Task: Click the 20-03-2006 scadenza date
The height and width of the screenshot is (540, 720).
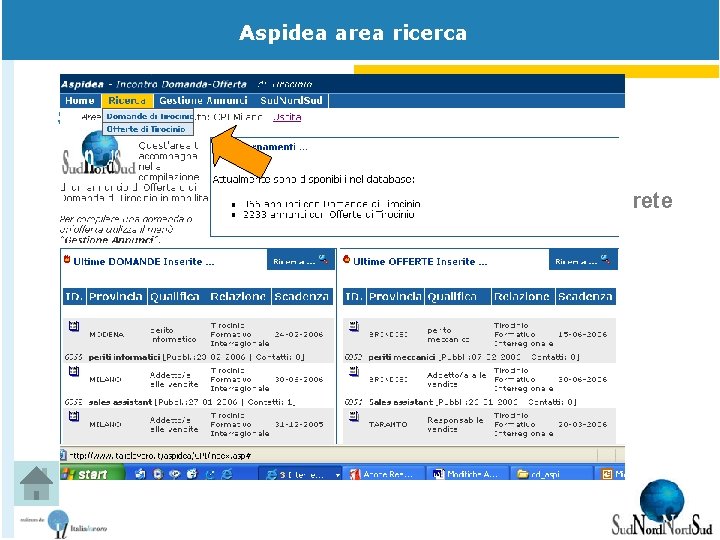Action: [583, 425]
